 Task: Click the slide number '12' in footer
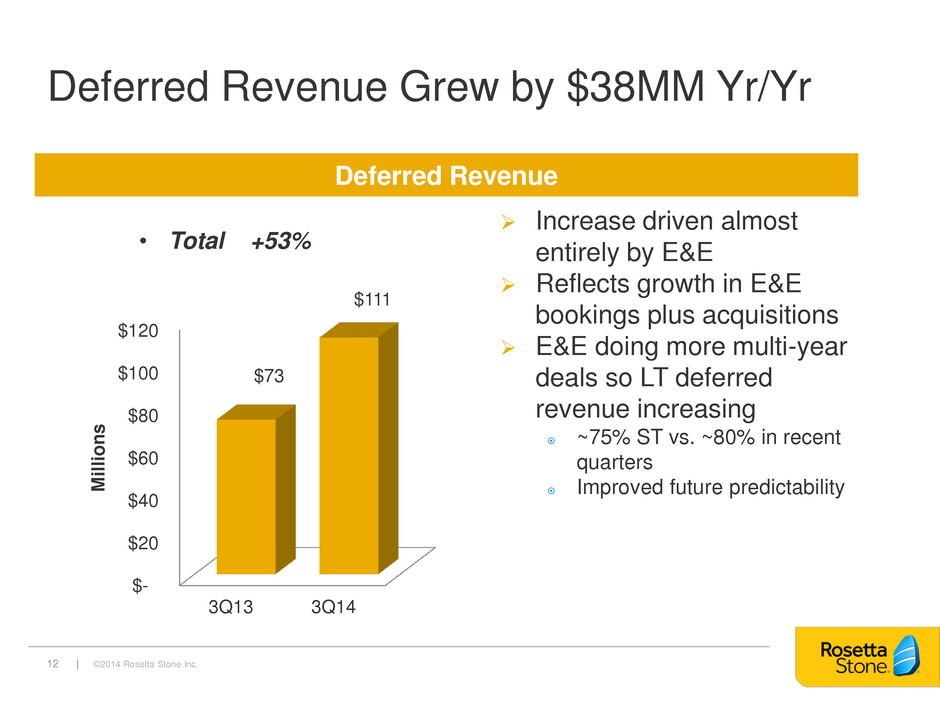(x=53, y=664)
